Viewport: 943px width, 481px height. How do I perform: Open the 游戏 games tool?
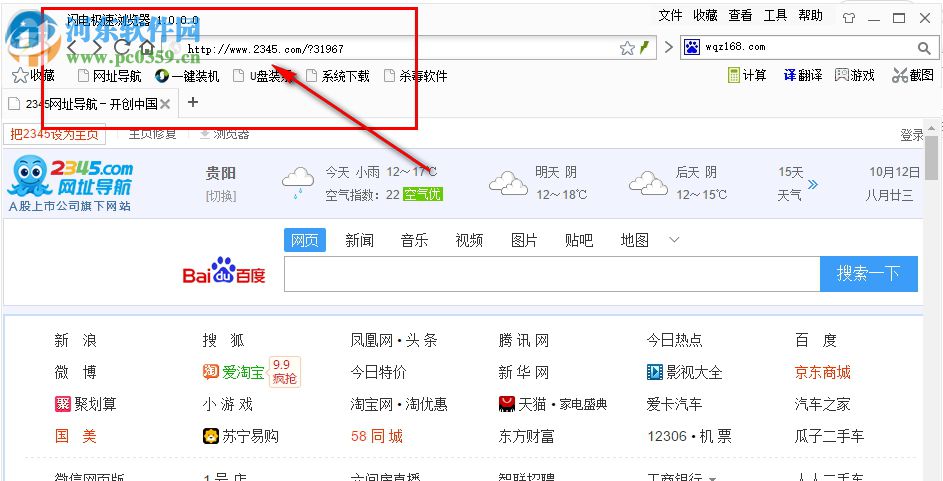pos(855,75)
